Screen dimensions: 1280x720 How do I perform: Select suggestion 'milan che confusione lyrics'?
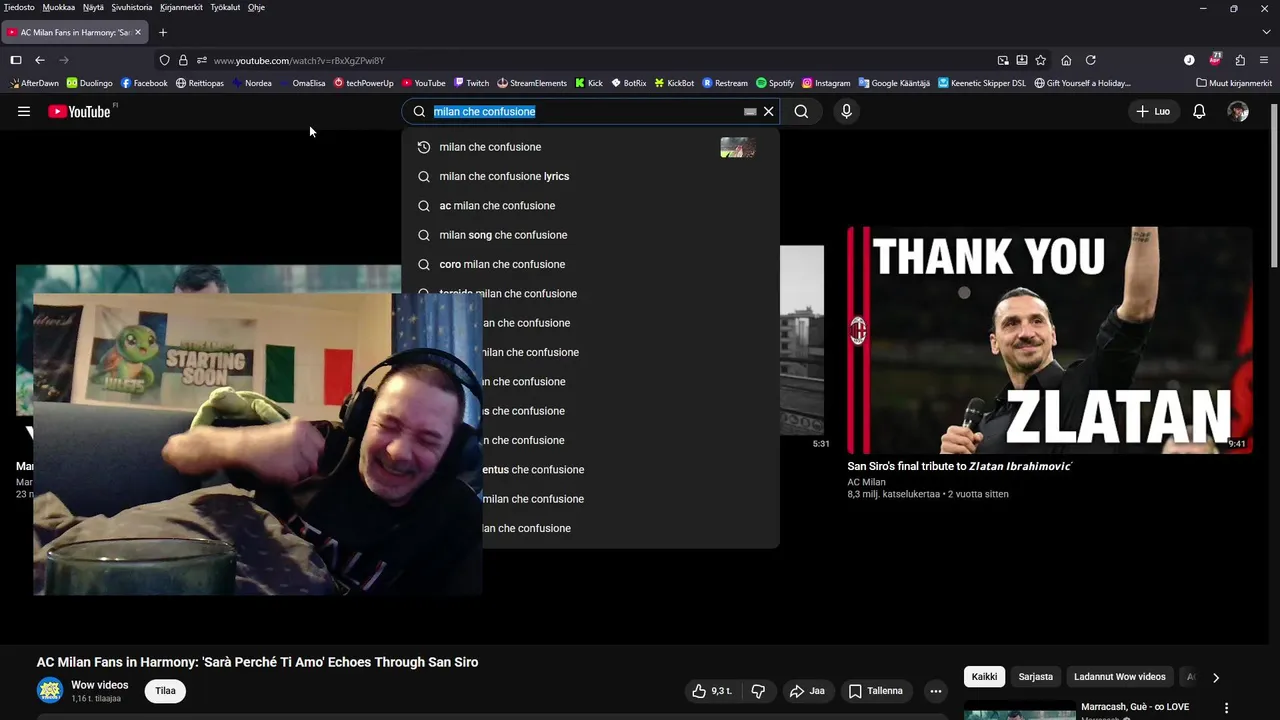(x=590, y=176)
